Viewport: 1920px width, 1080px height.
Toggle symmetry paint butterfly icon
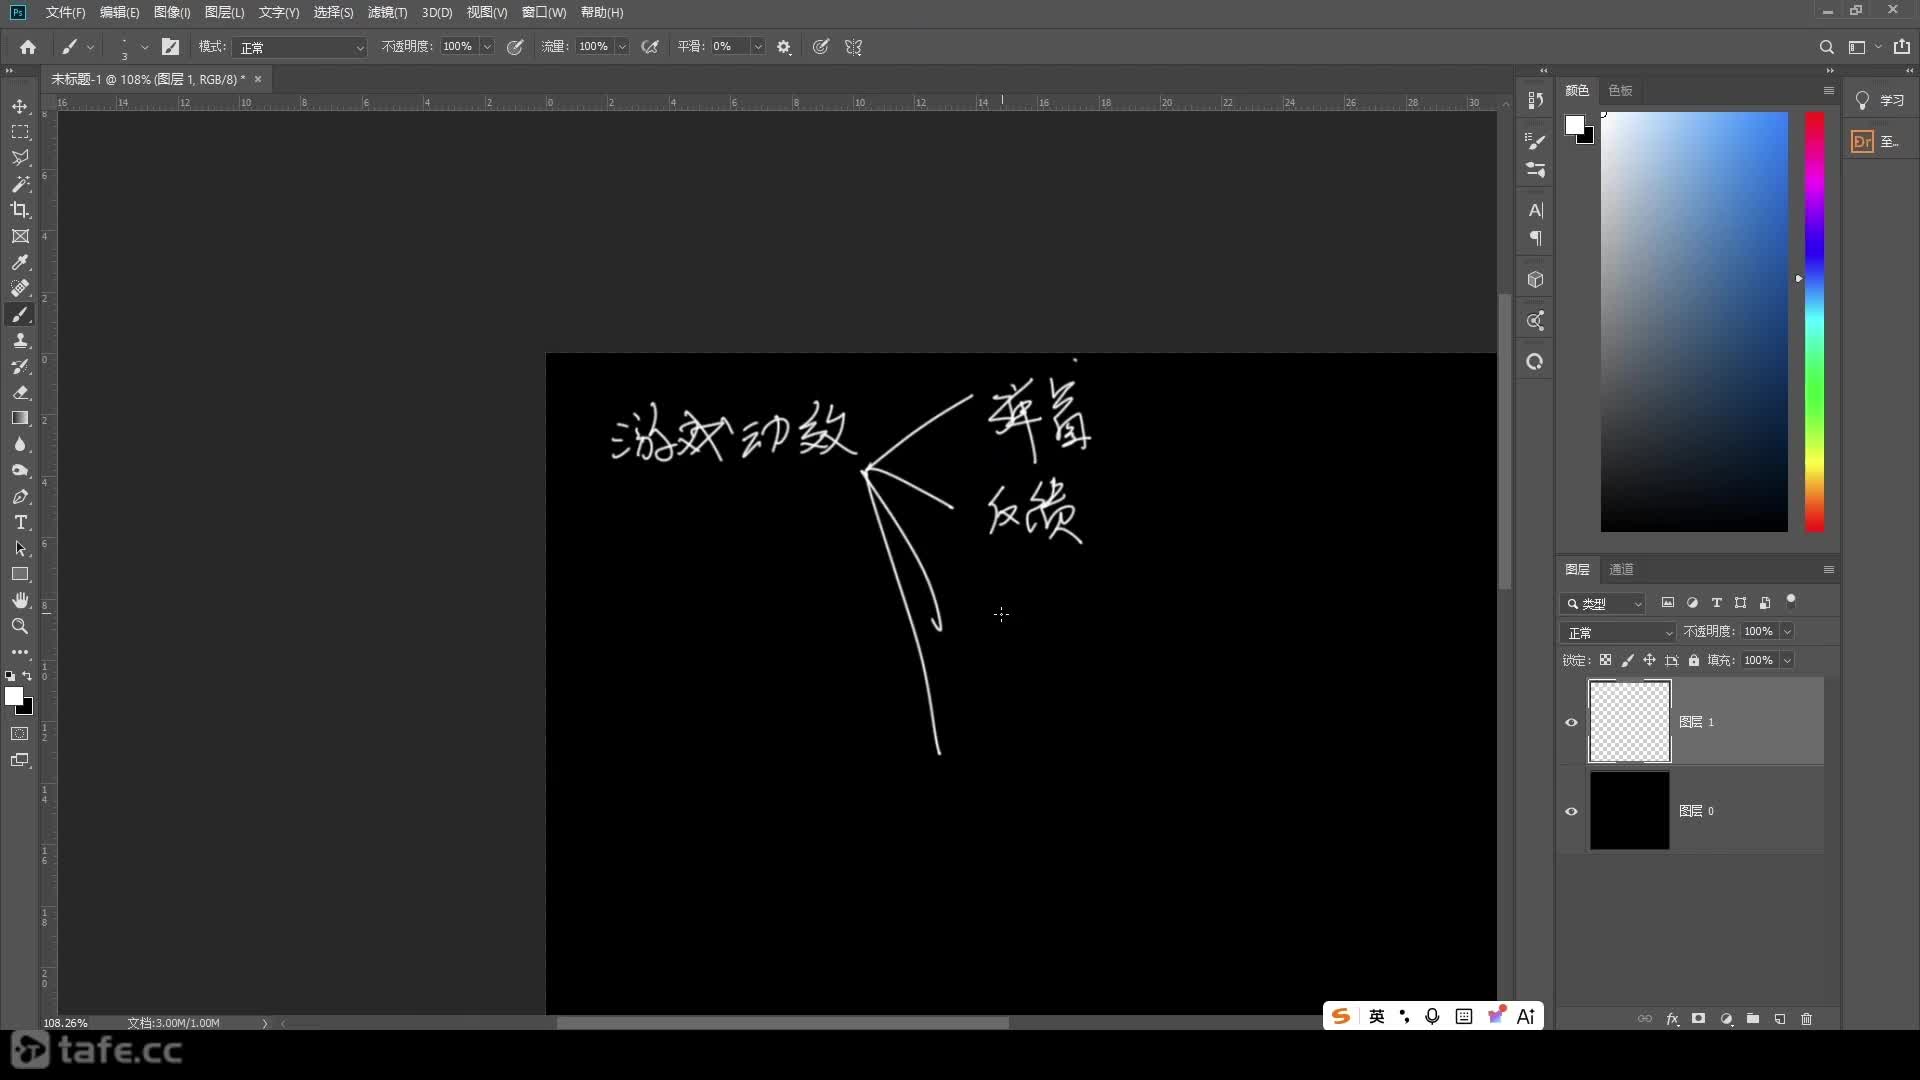coord(853,47)
